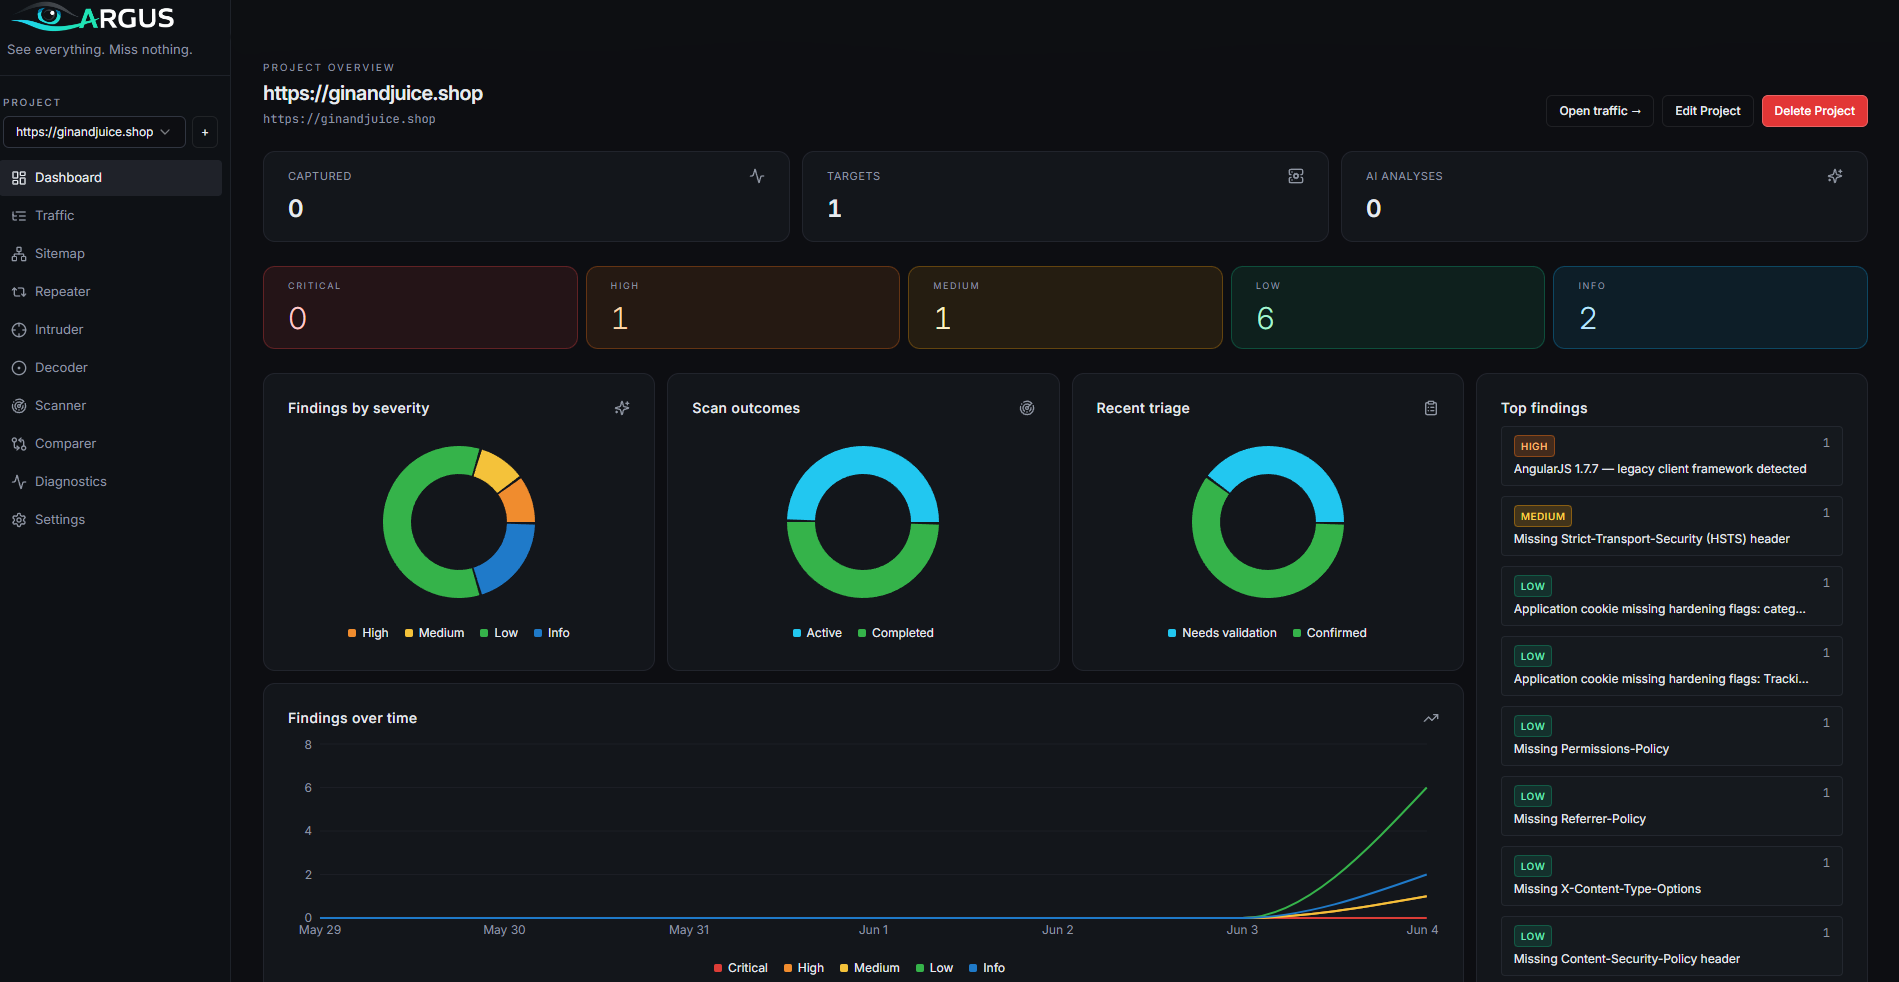Toggle Active in Scan outcomes legend
This screenshot has height=982, width=1899.
pyautogui.click(x=817, y=633)
